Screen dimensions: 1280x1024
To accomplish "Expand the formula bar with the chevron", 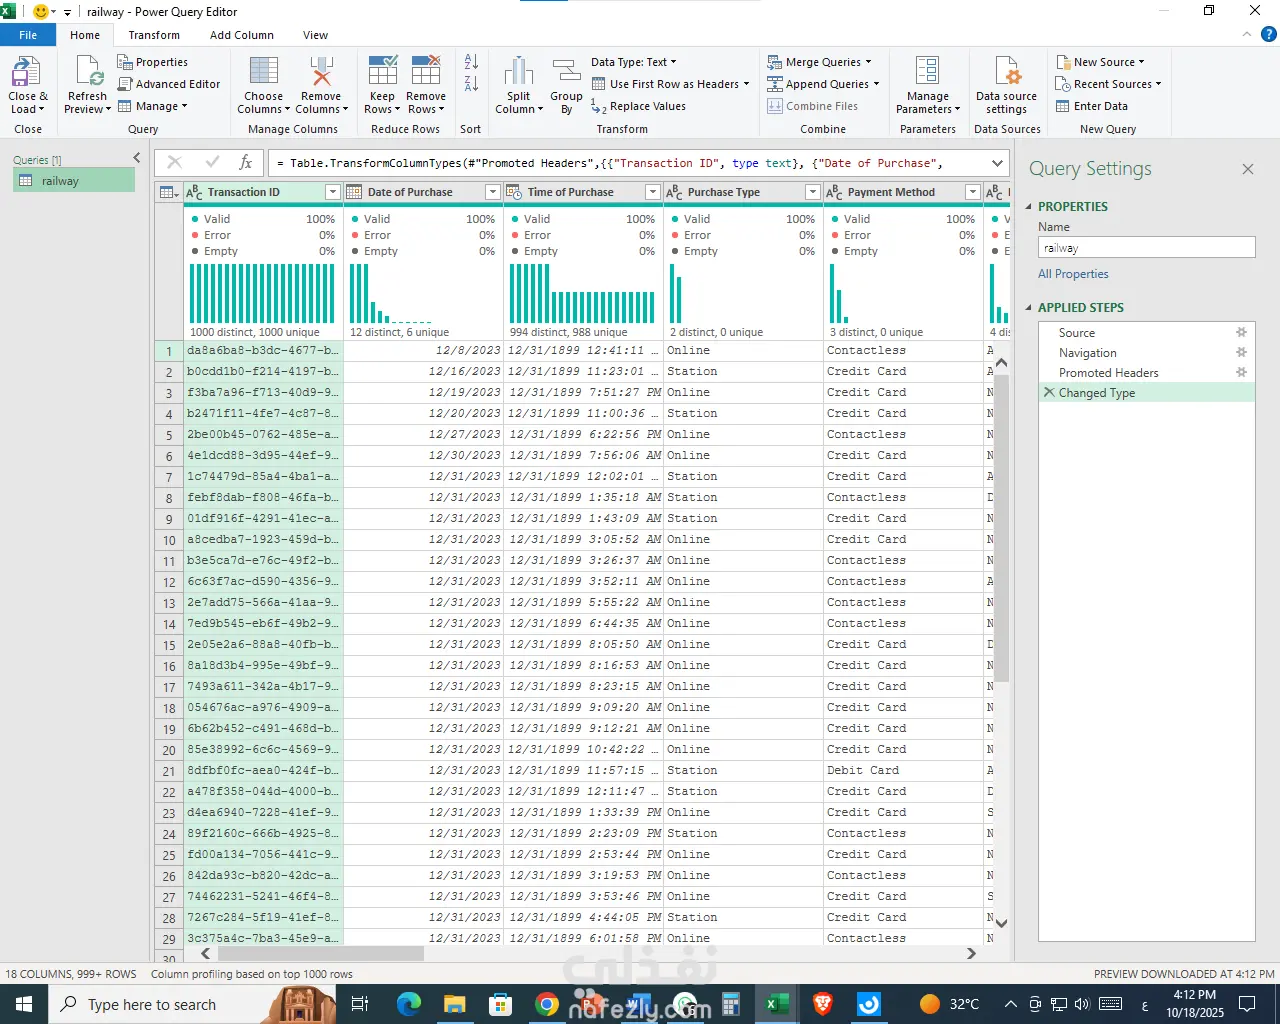I will (x=997, y=163).
